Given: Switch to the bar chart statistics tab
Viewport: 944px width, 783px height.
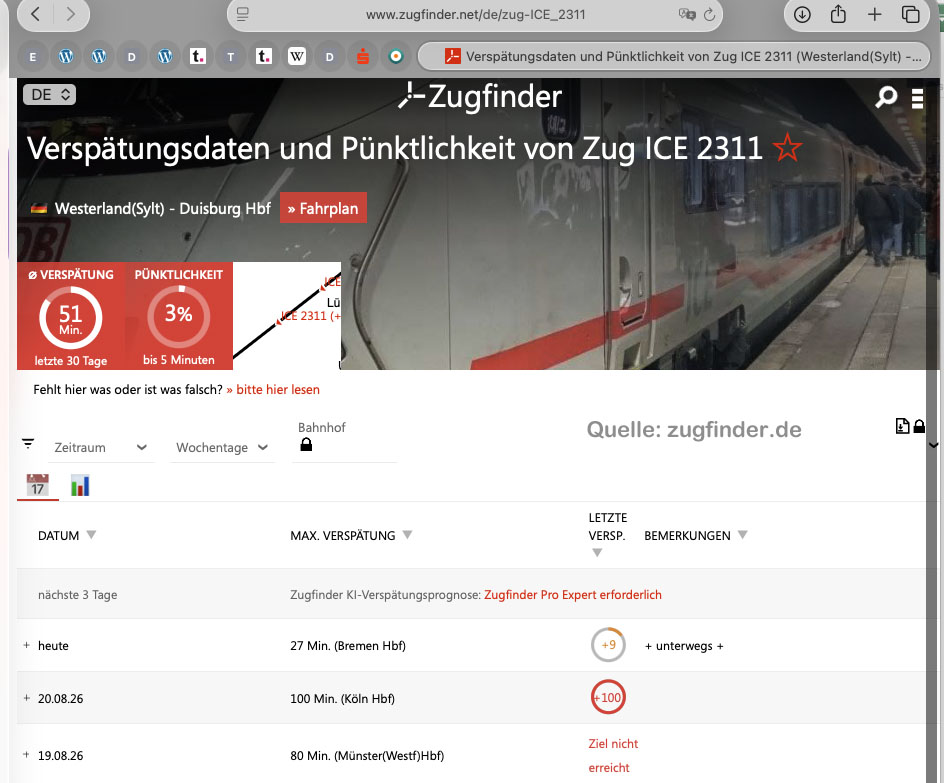Looking at the screenshot, I should click(x=79, y=485).
